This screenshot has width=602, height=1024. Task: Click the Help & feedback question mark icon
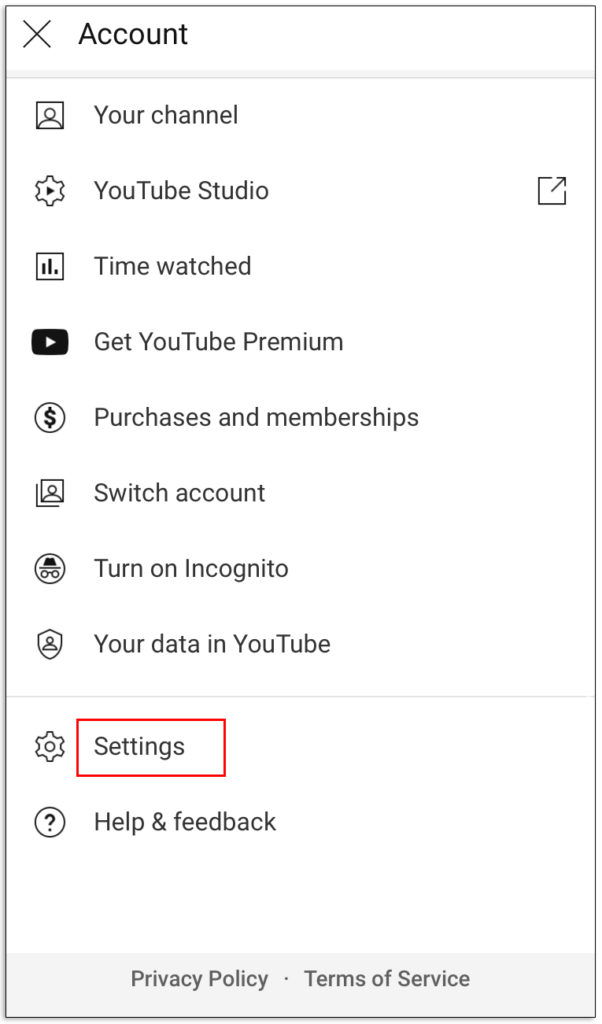coord(50,822)
